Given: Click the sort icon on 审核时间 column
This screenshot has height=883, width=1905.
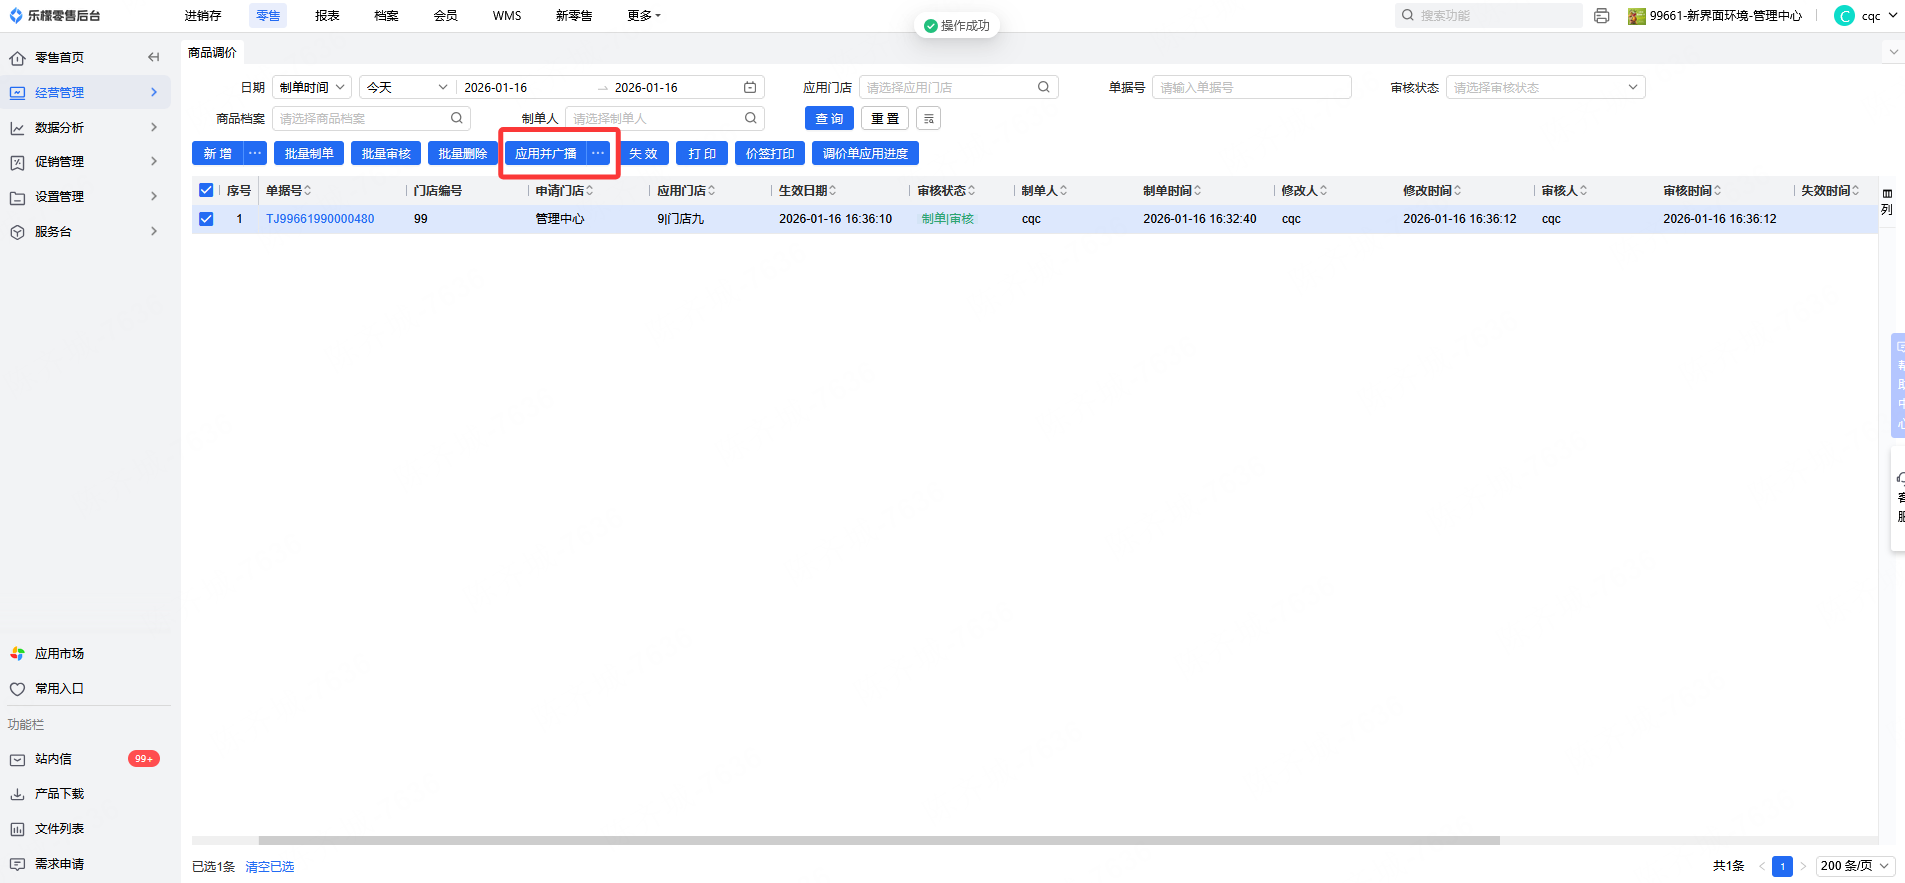Looking at the screenshot, I should (x=1718, y=191).
